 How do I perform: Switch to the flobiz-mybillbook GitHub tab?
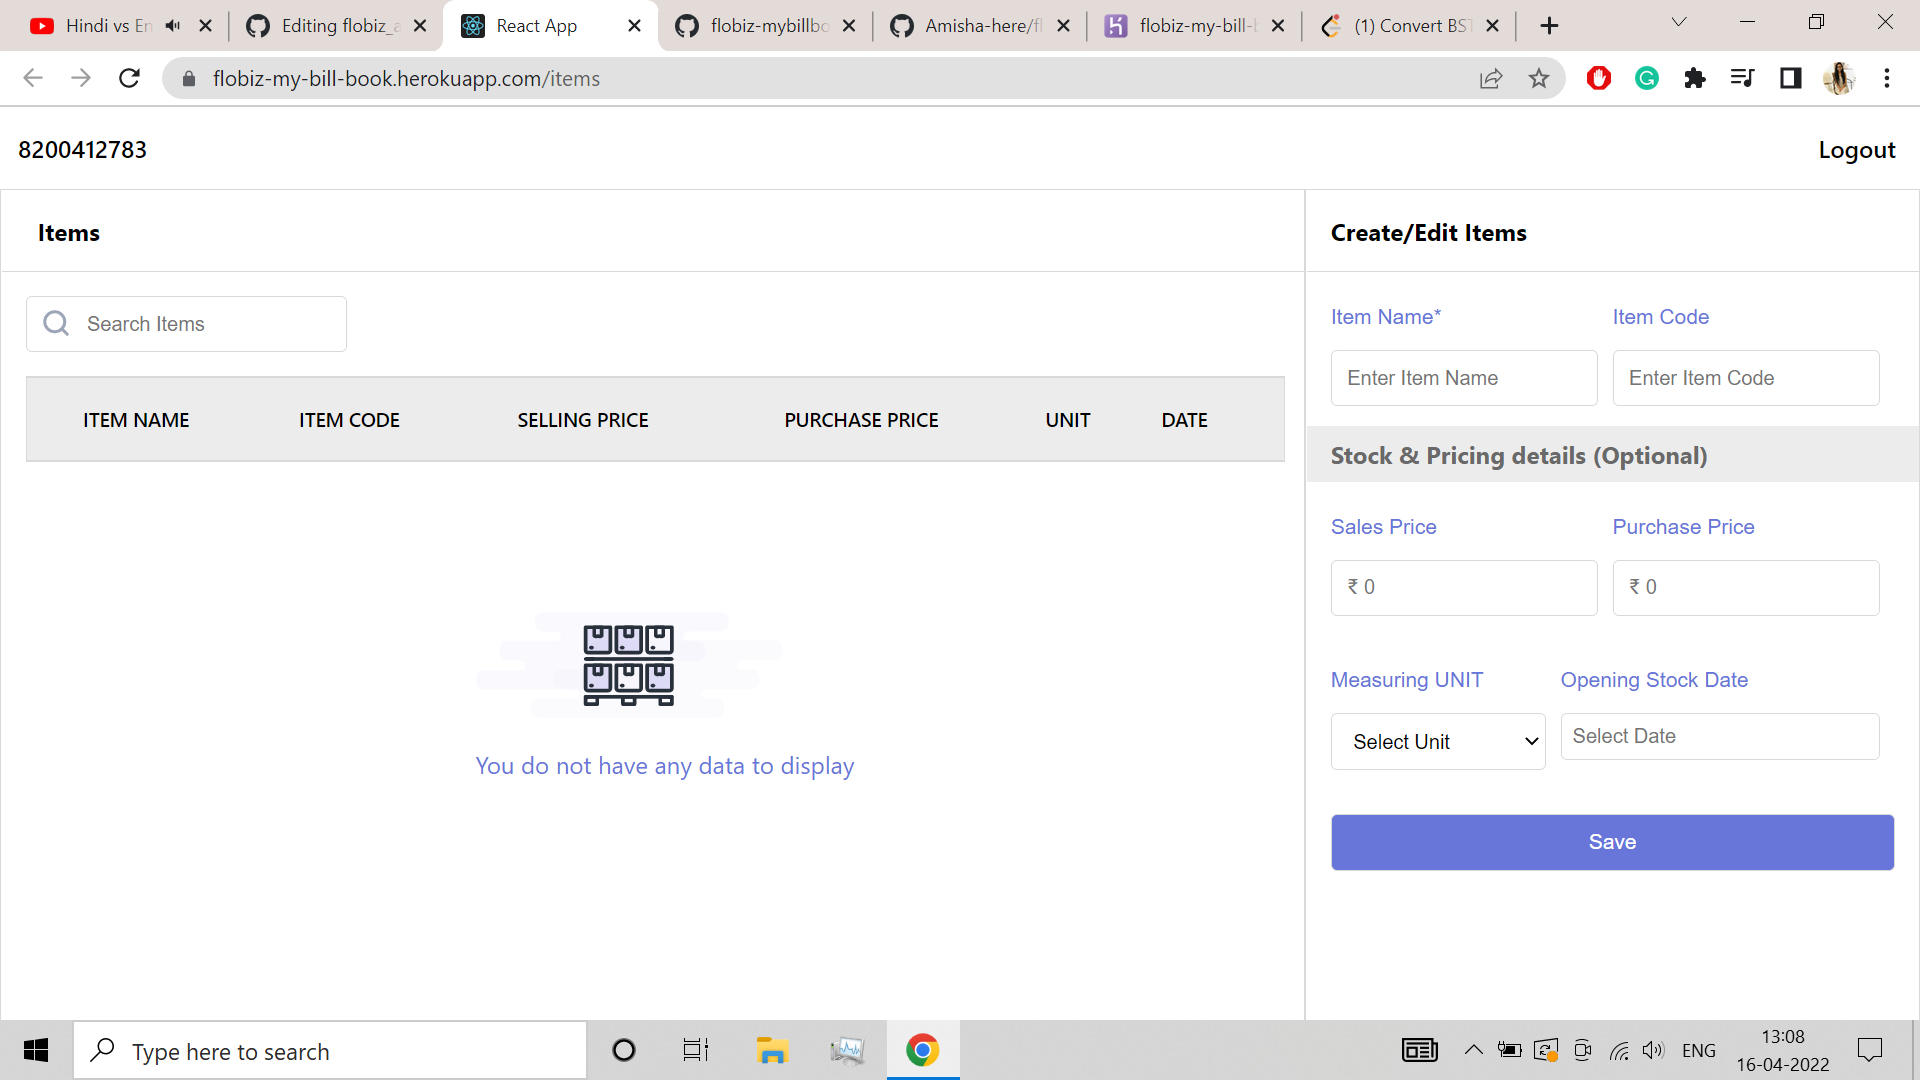click(x=768, y=25)
